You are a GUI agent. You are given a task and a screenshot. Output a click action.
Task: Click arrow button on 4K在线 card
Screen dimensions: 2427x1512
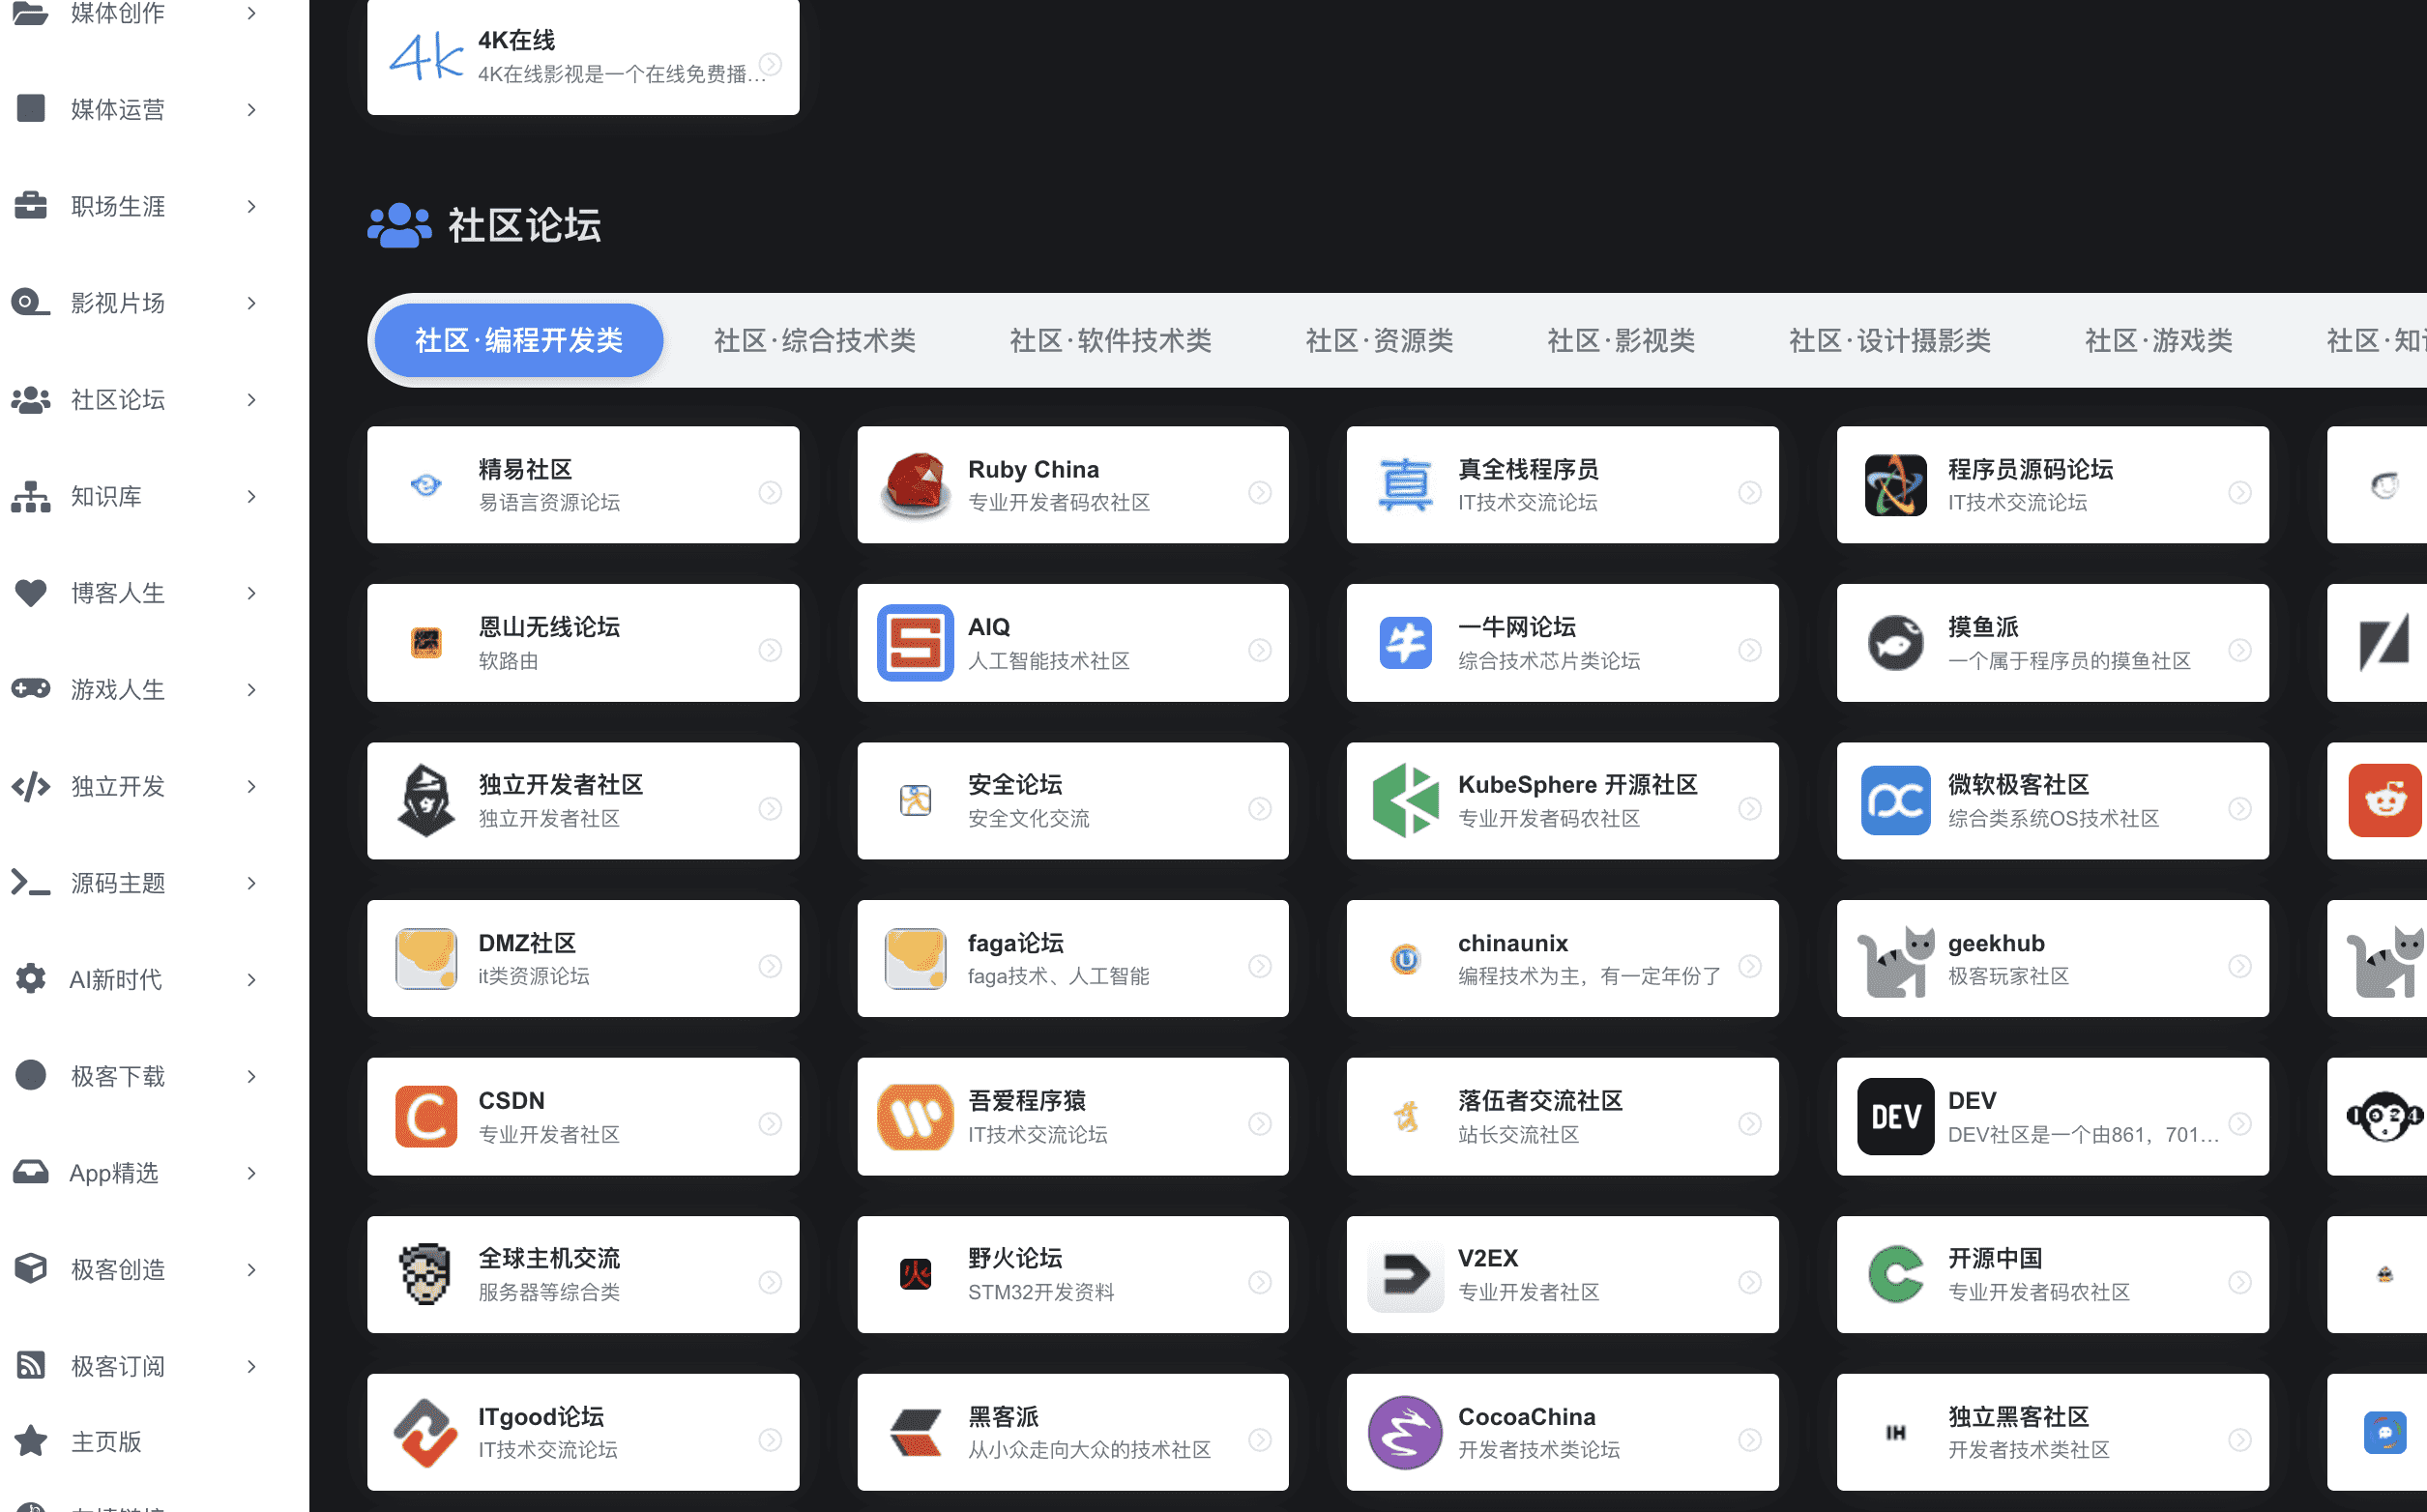pos(770,64)
